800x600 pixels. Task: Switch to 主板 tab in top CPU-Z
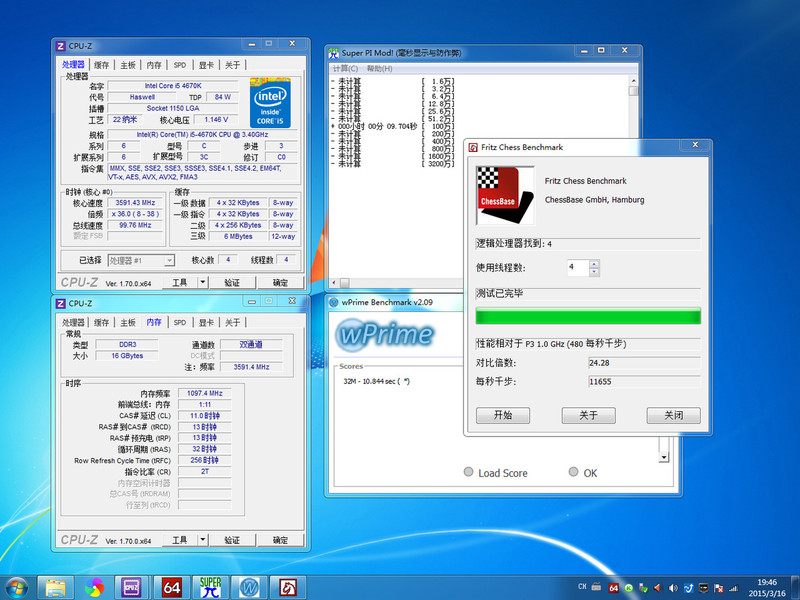tap(128, 65)
